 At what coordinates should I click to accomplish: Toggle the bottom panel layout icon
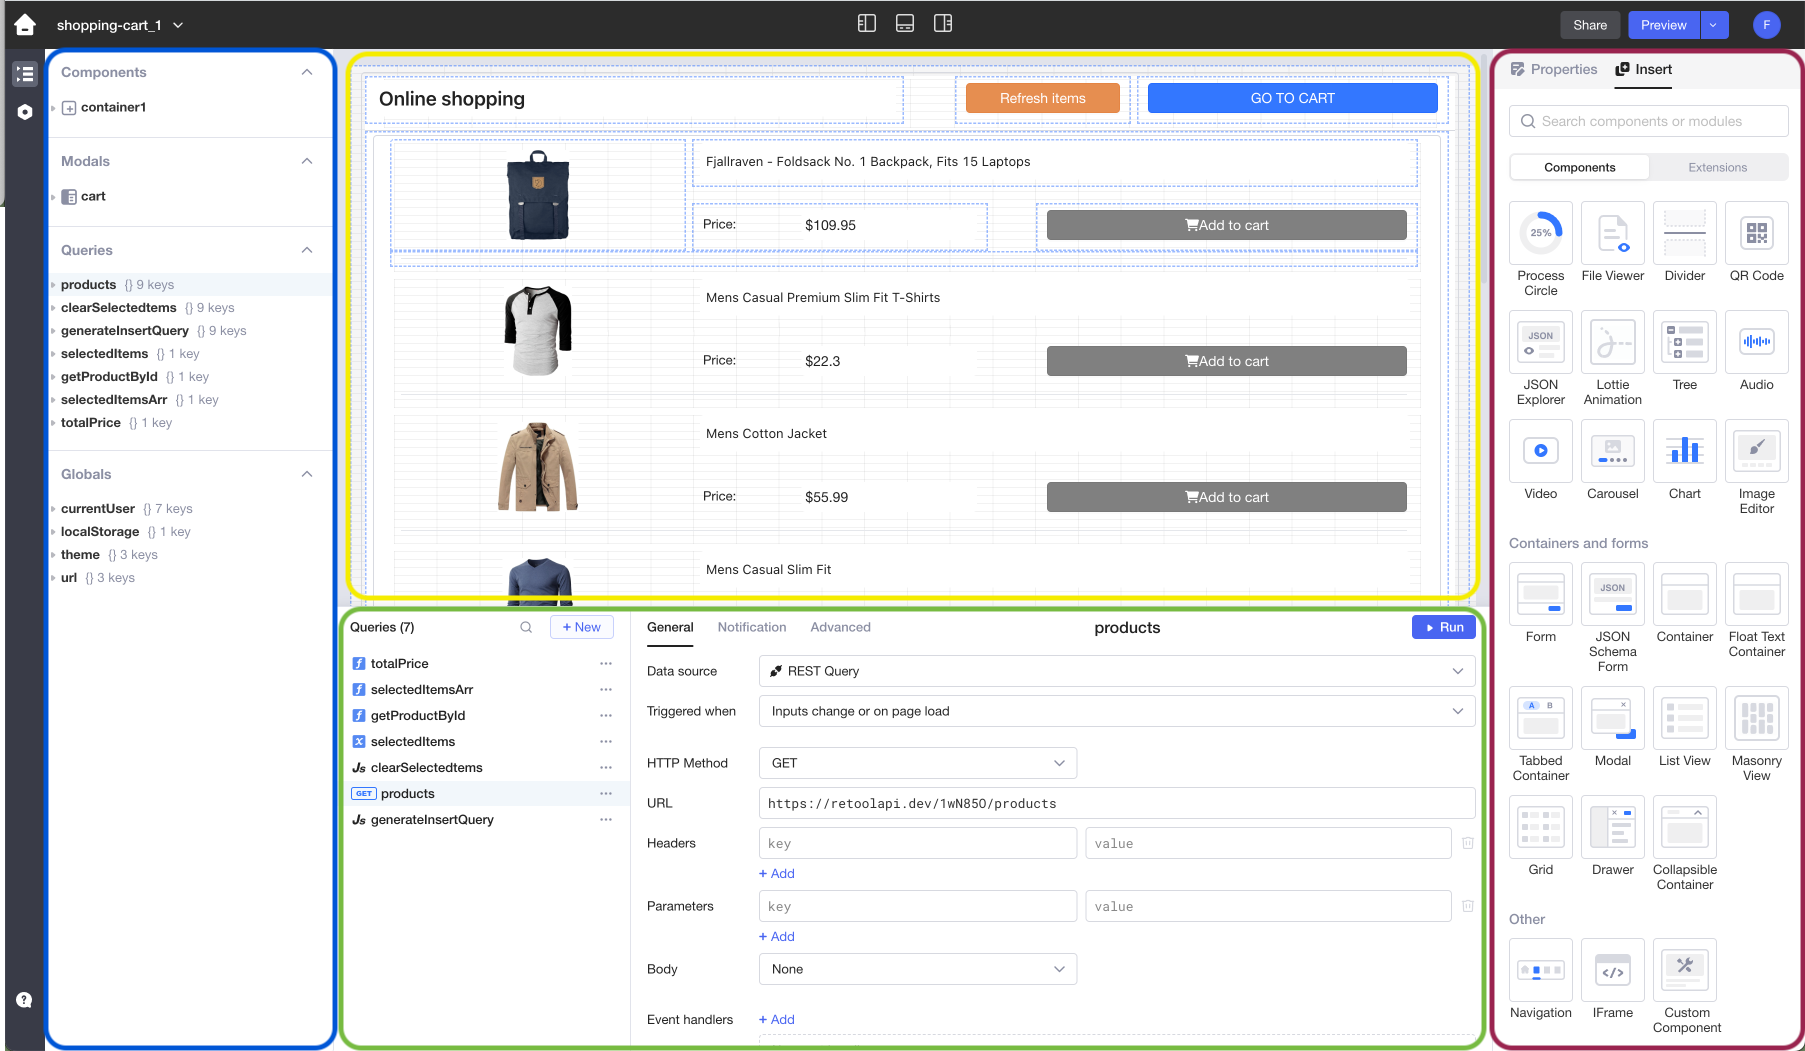pos(905,24)
